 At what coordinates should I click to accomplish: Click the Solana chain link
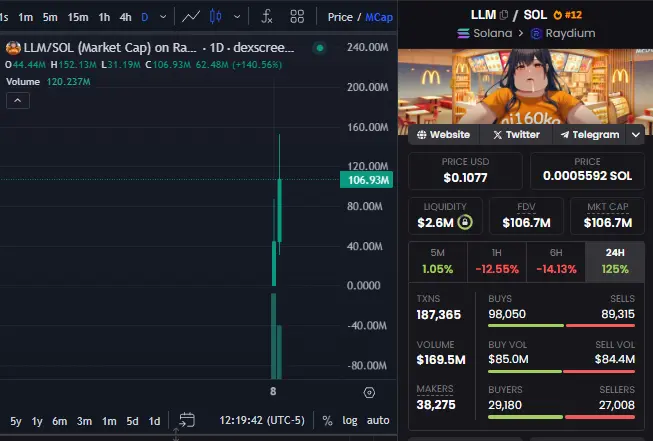[485, 33]
